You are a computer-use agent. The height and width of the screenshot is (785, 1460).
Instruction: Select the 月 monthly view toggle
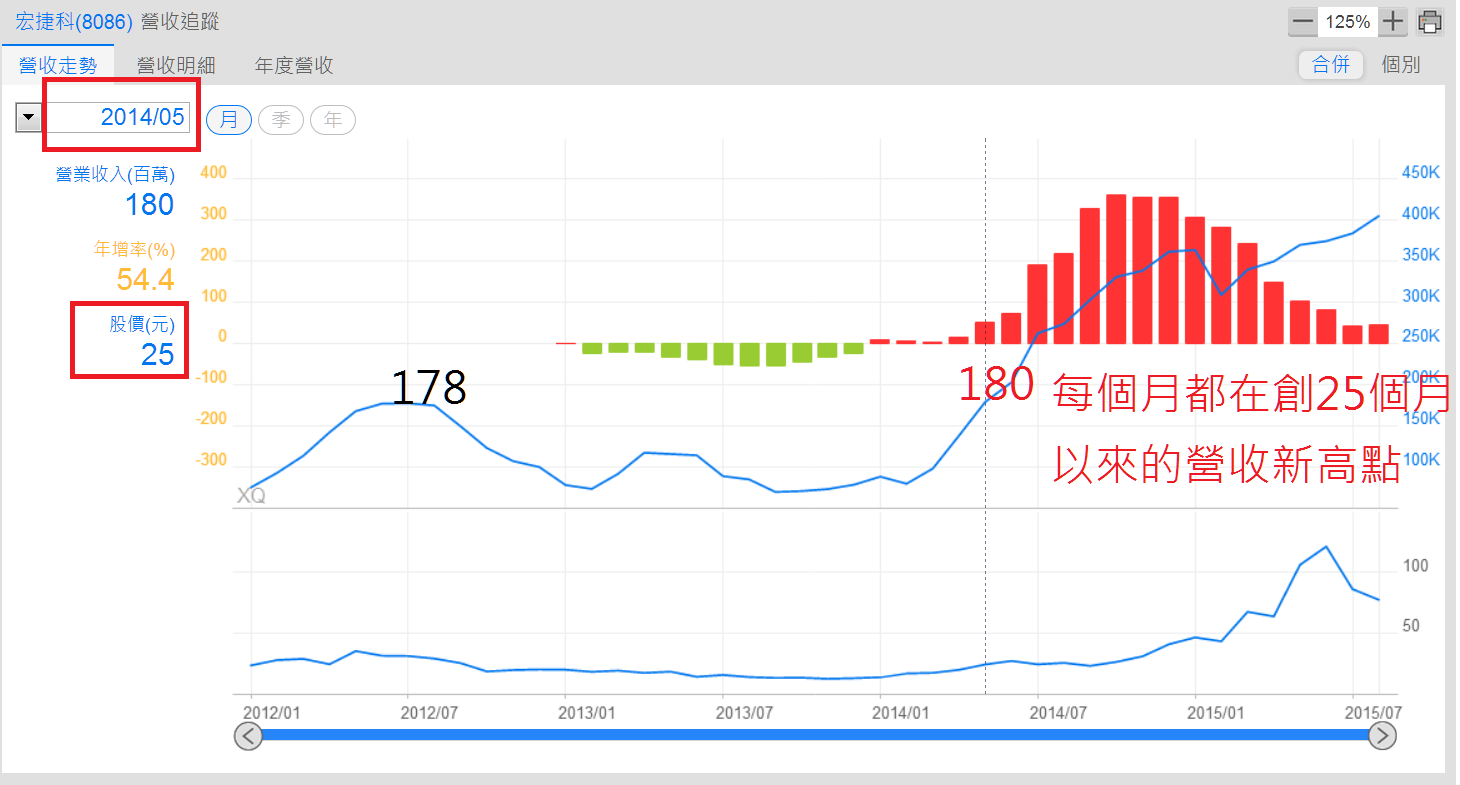[x=229, y=120]
